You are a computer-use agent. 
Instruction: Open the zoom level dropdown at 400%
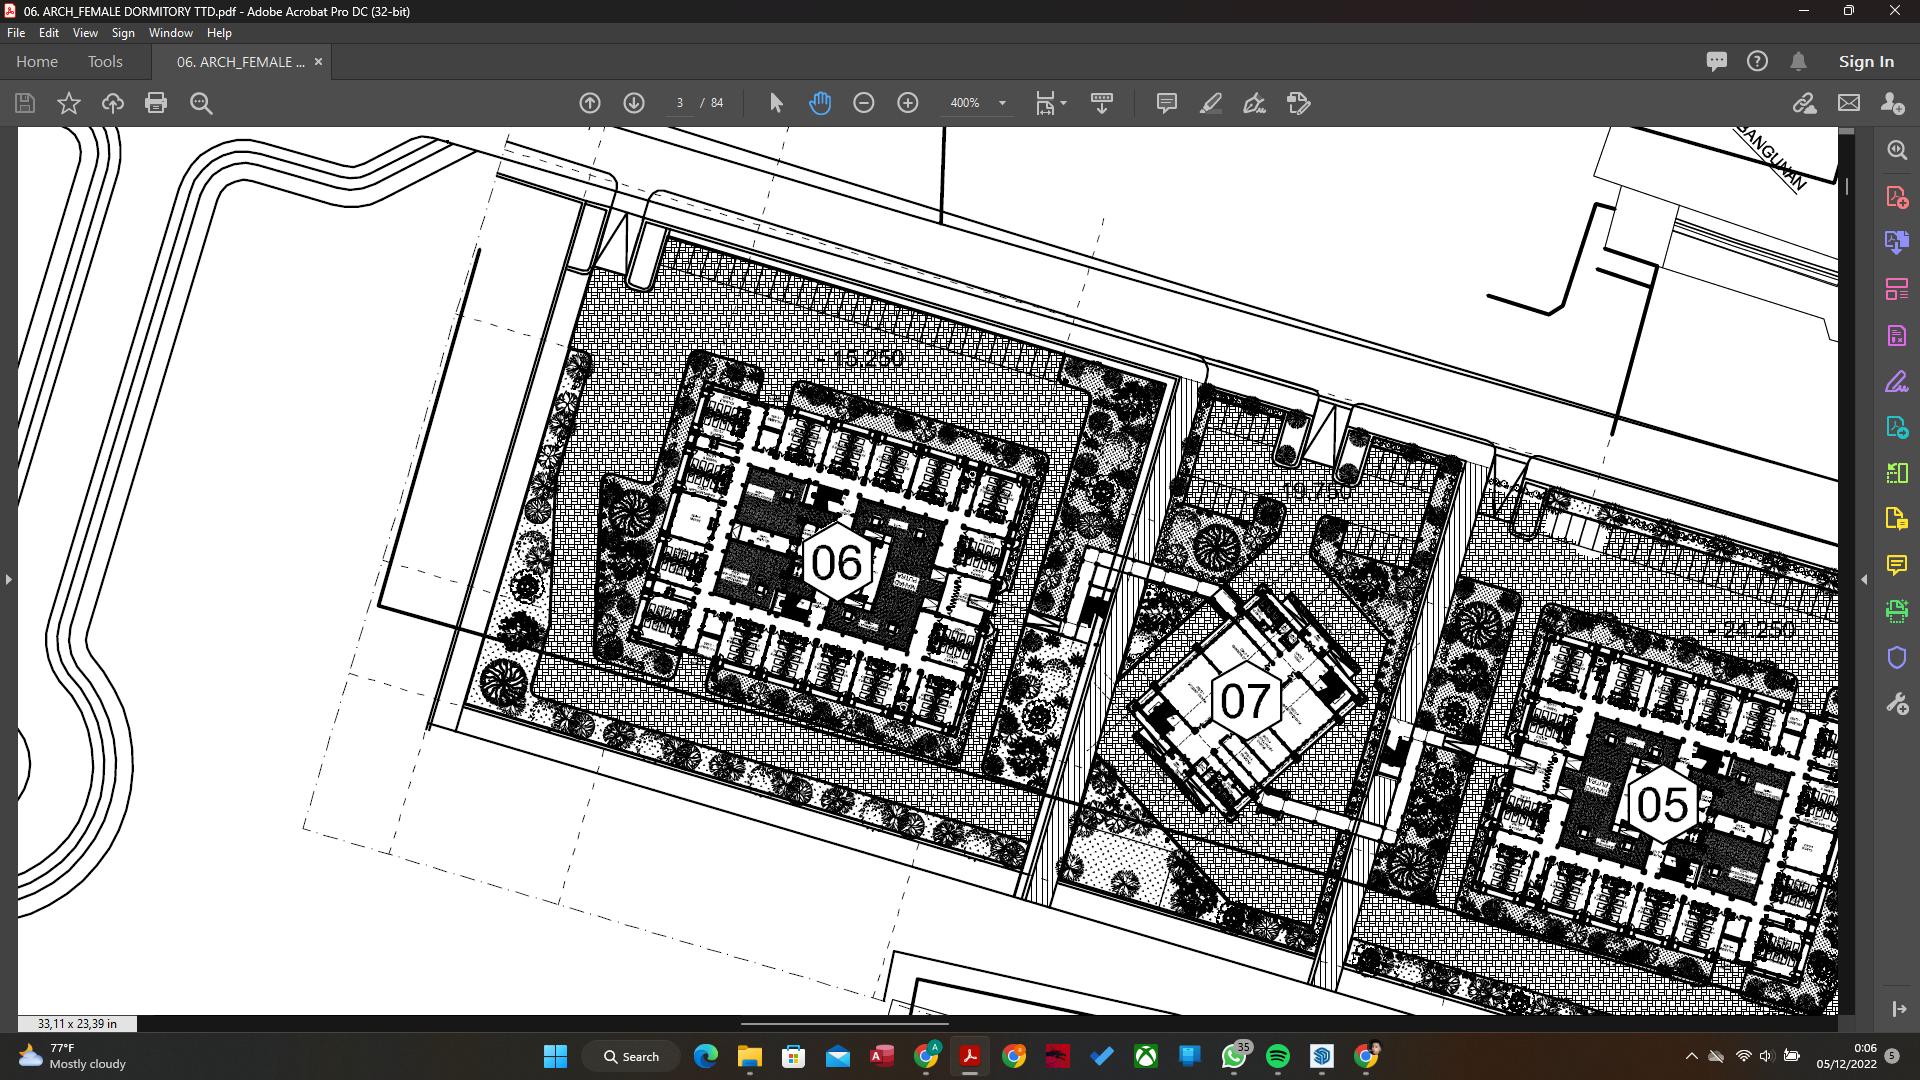pyautogui.click(x=1002, y=103)
